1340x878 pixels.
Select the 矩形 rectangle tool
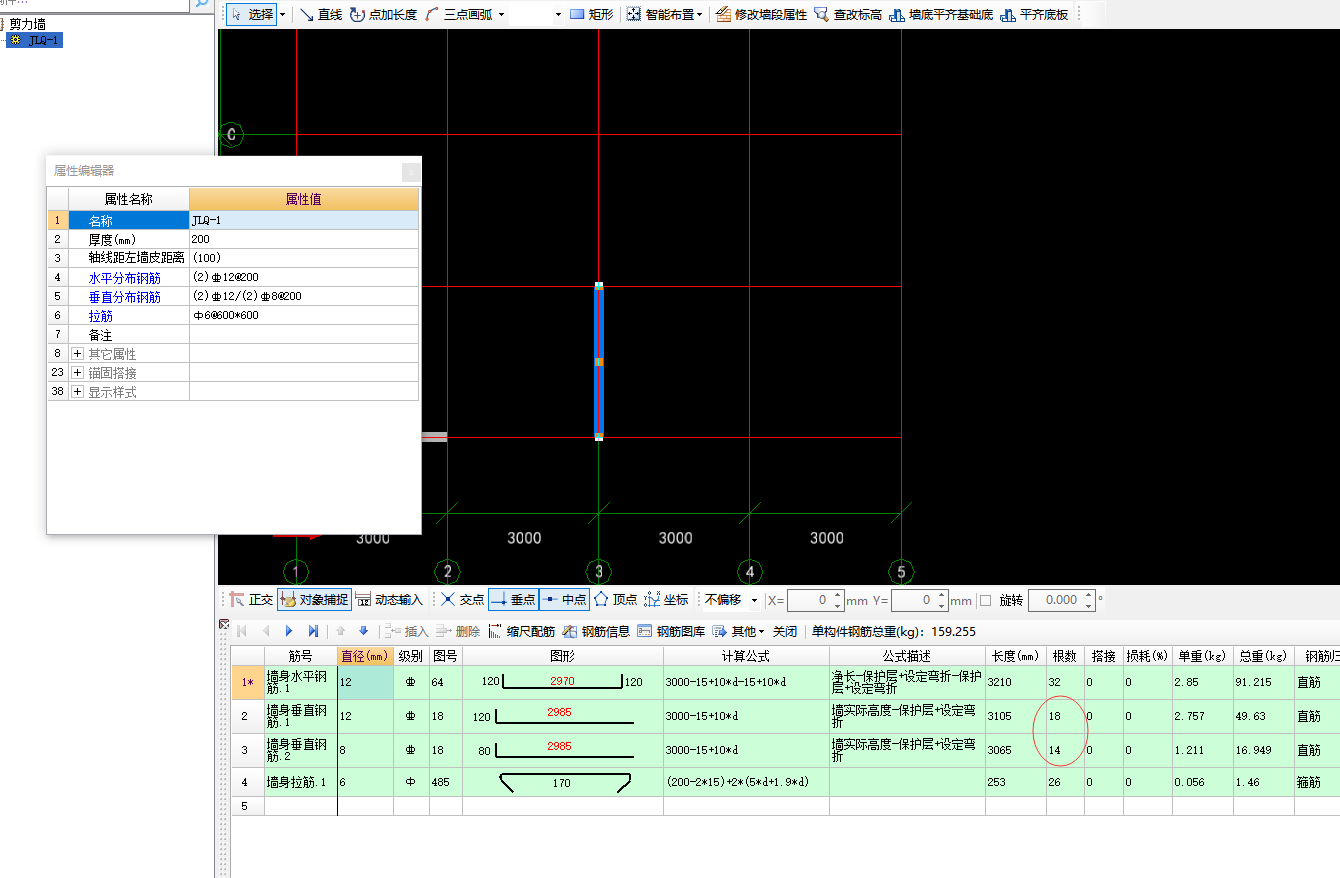pos(591,15)
